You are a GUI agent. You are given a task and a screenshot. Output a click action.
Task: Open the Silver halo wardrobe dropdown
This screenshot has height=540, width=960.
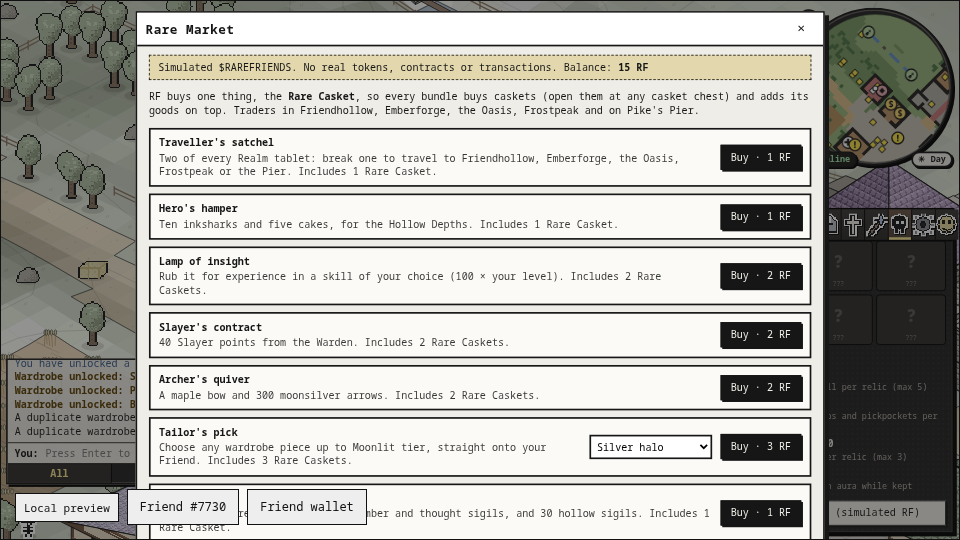pos(650,447)
